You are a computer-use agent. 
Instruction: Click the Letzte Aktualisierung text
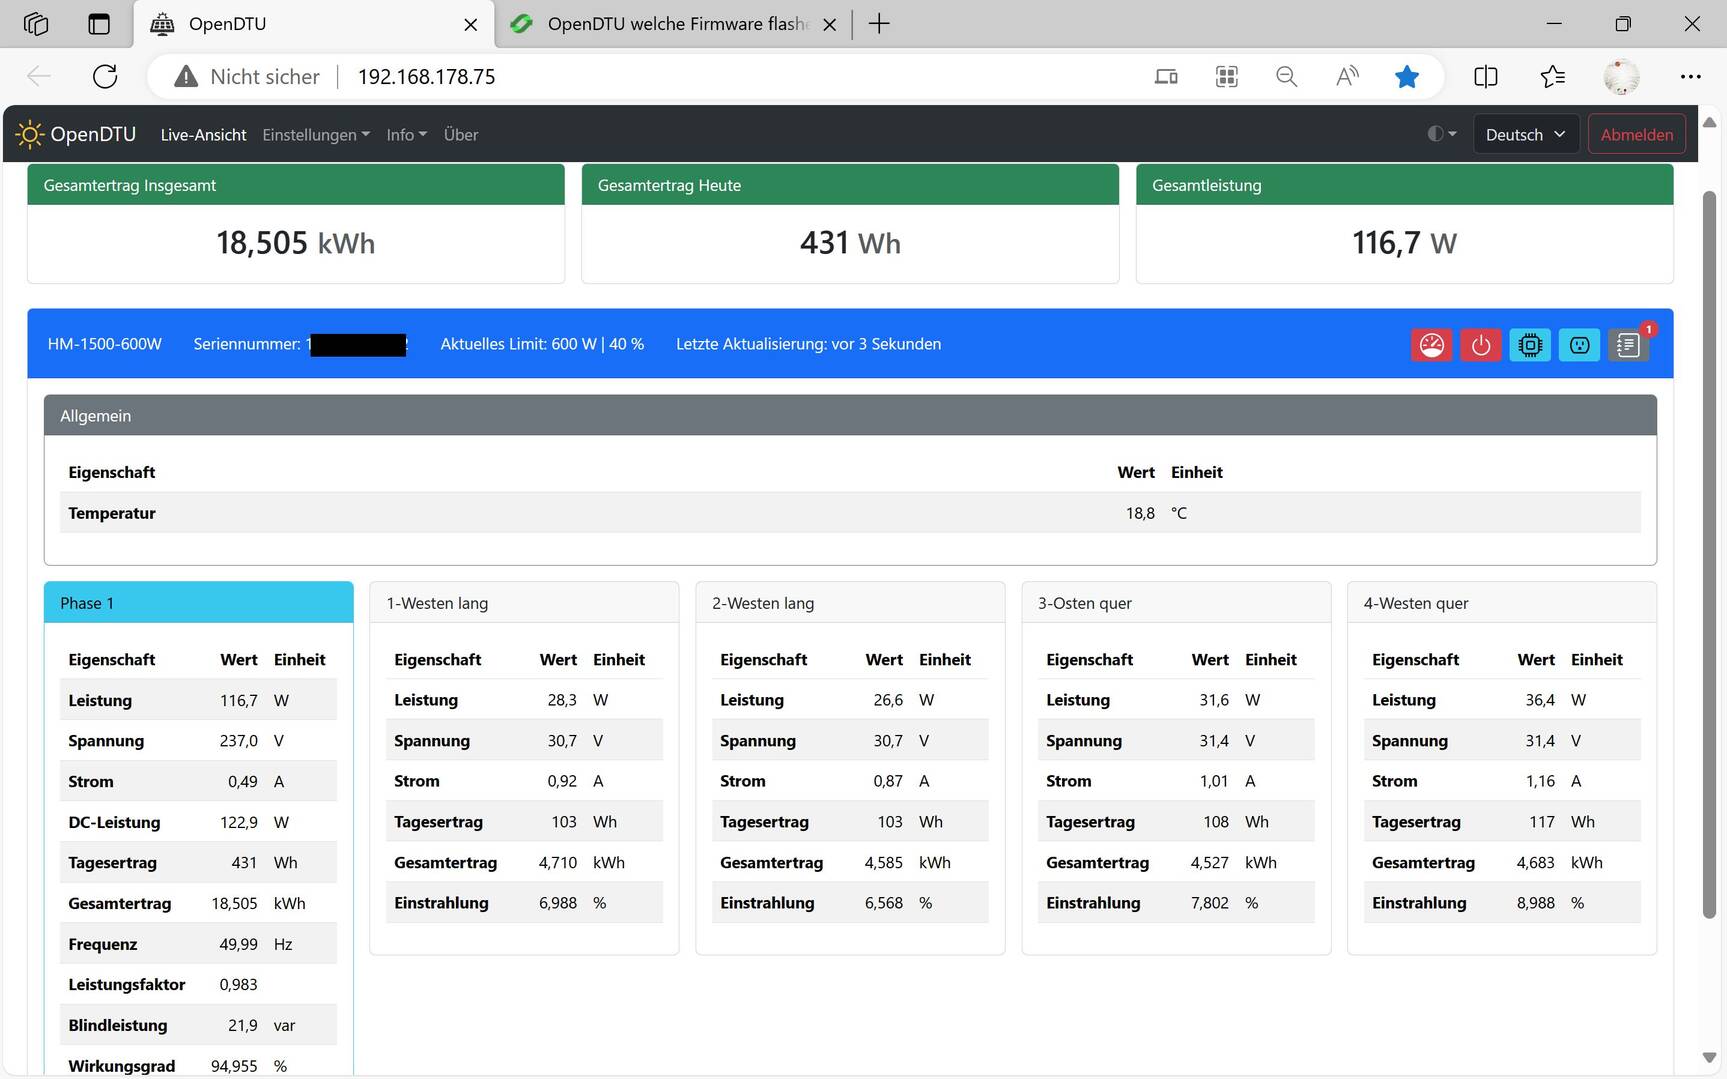point(808,344)
